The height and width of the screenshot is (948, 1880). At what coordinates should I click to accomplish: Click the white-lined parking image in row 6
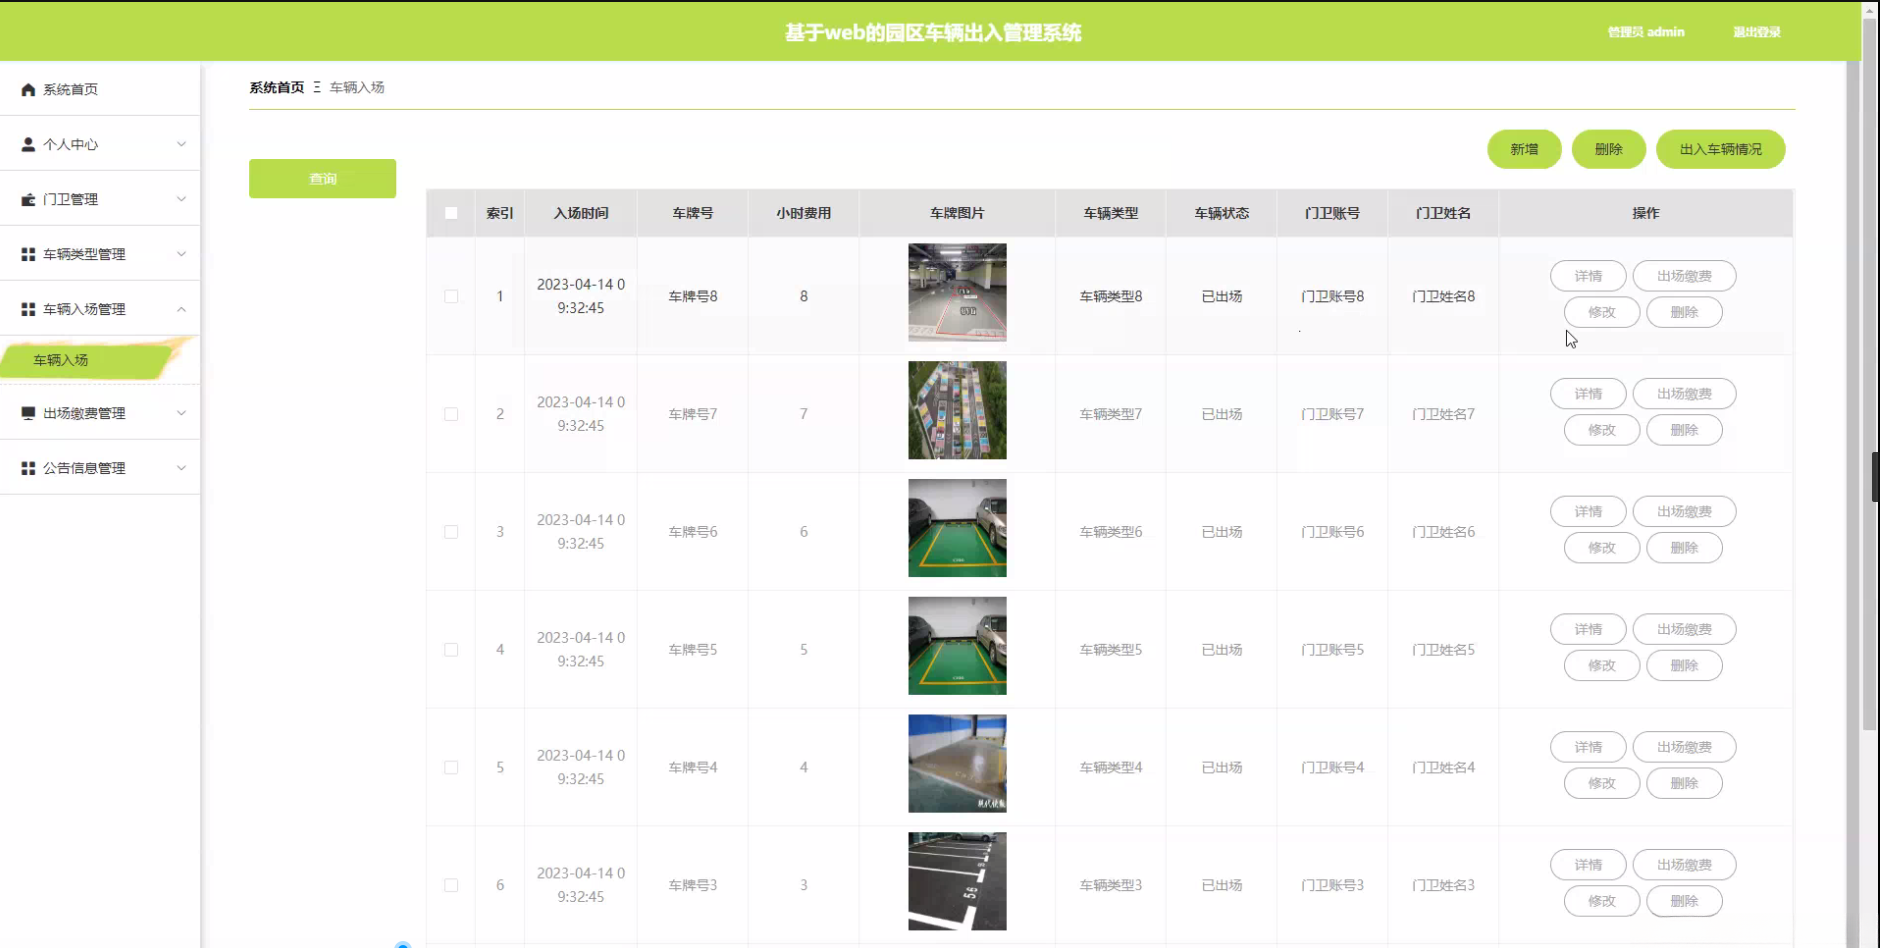[957, 881]
